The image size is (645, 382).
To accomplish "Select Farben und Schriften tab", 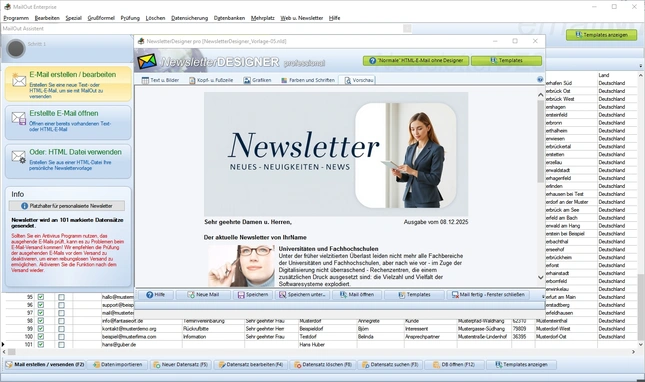I will 308,80.
